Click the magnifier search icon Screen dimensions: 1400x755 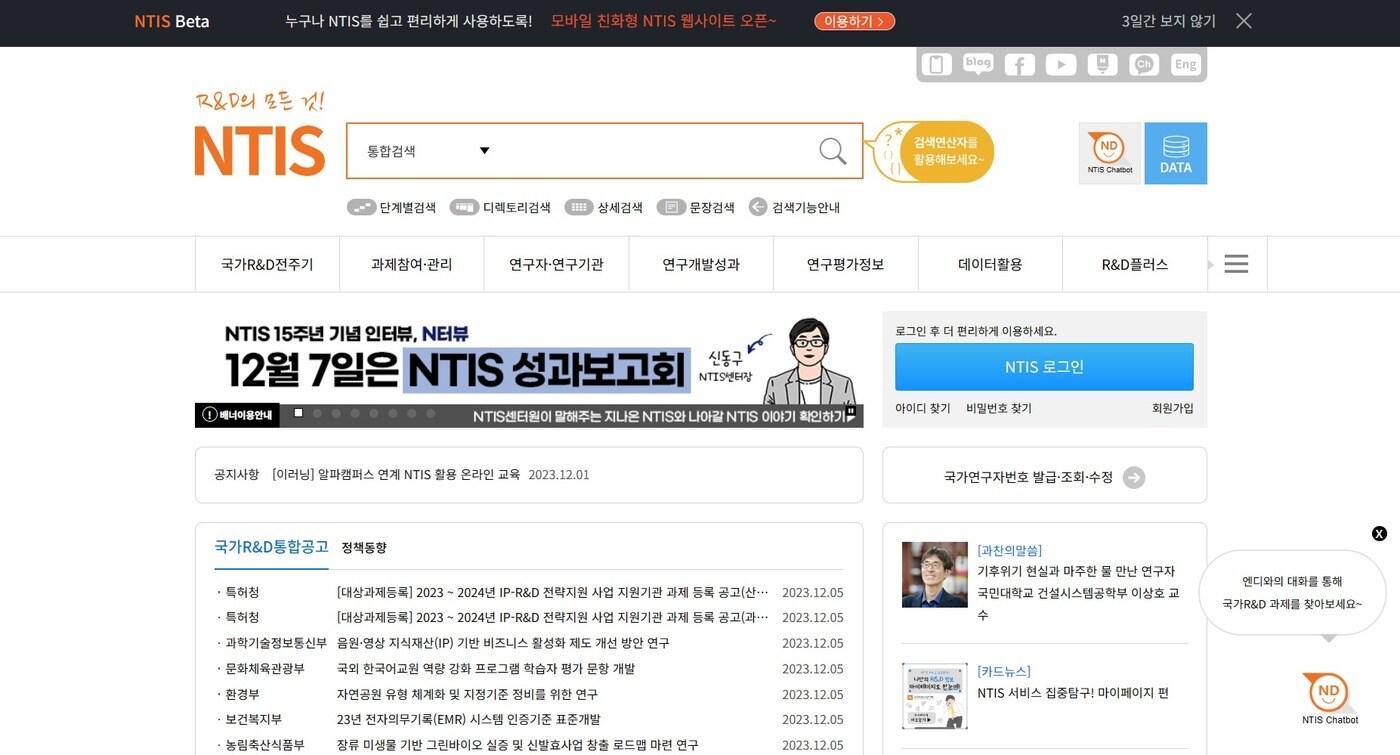click(832, 151)
